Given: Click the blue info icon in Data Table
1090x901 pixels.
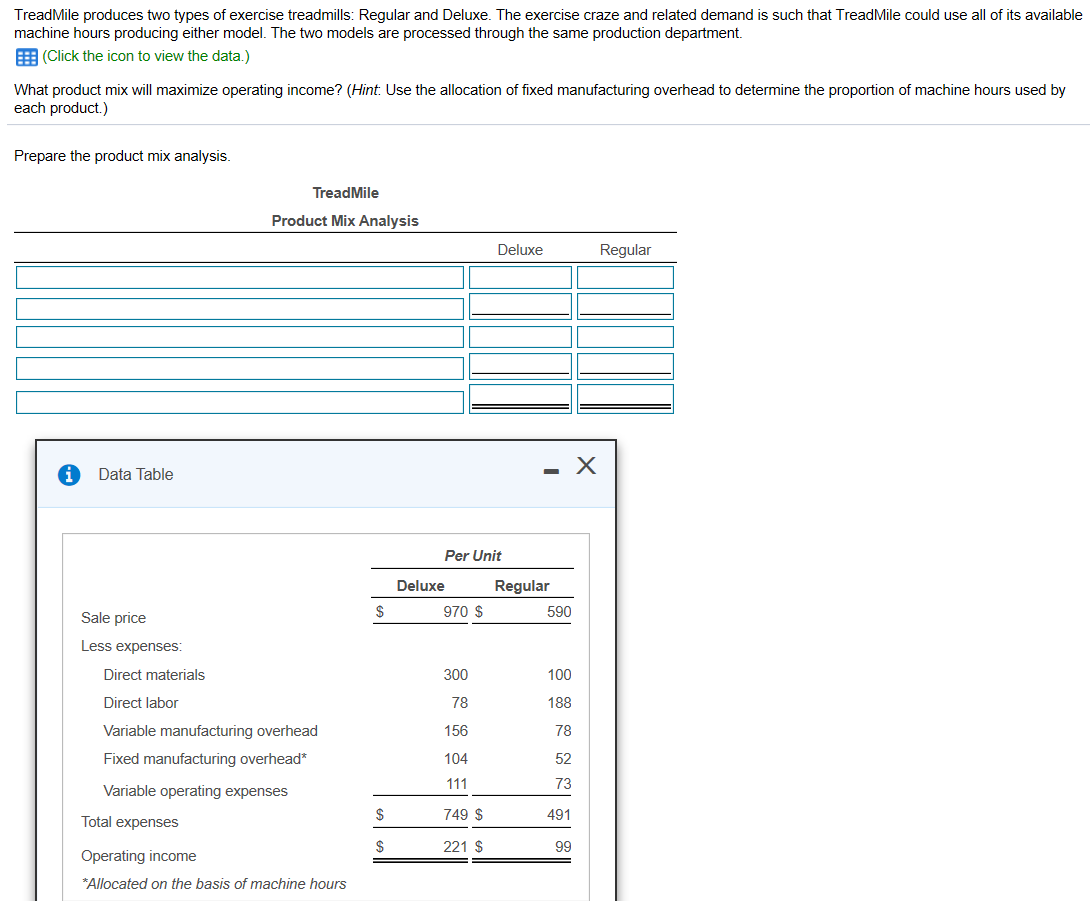Looking at the screenshot, I should [69, 475].
